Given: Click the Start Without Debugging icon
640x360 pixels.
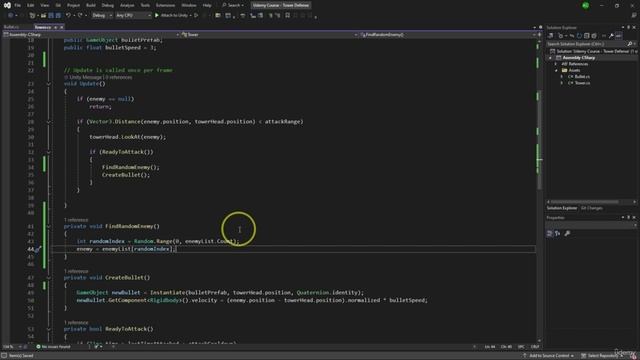Looking at the screenshot, I should (x=196, y=16).
